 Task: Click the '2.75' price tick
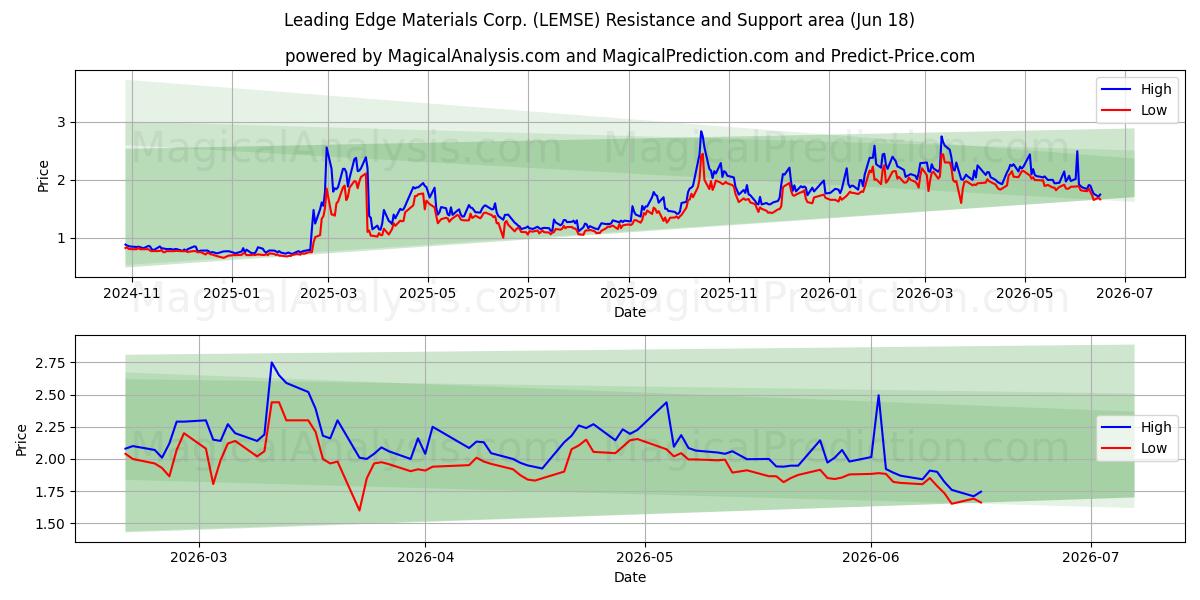49,363
